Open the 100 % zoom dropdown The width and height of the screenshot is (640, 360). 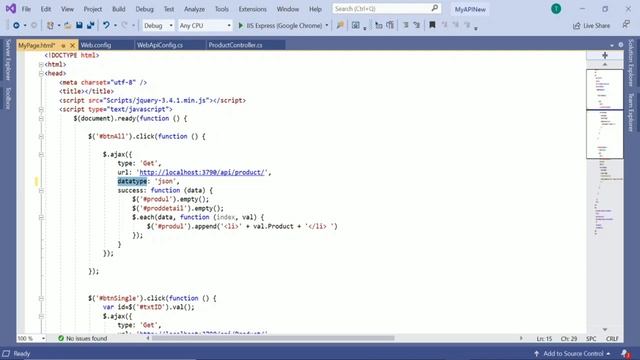tap(31, 338)
